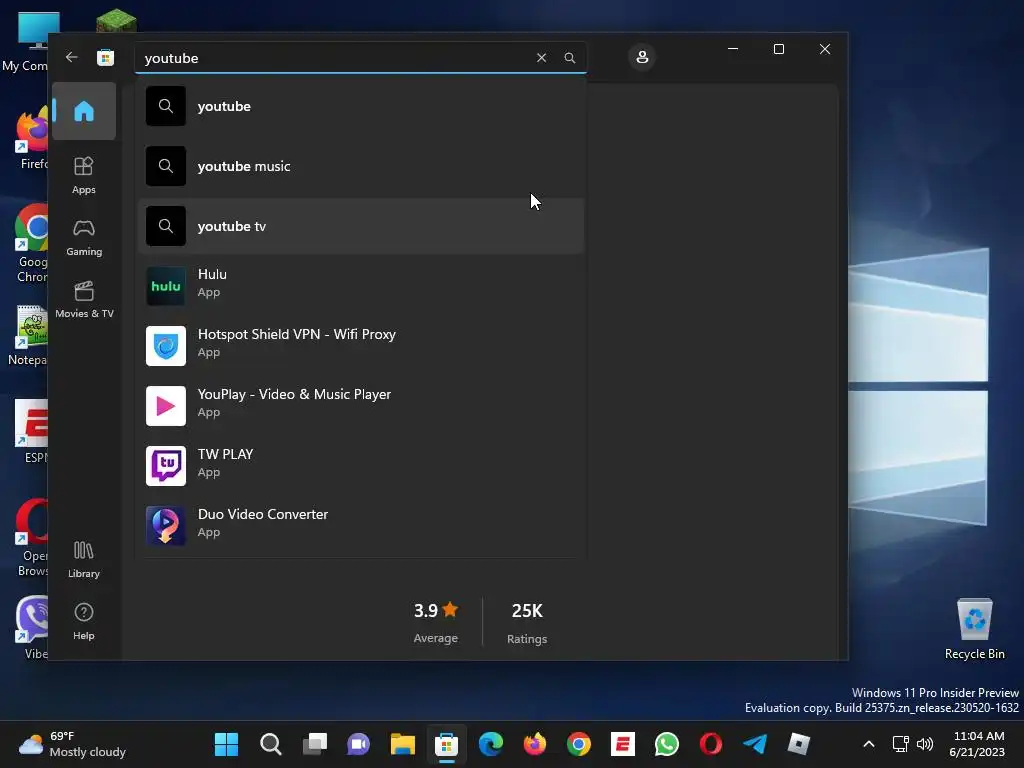Go back with the Store back arrow
This screenshot has width=1024, height=768.
pyautogui.click(x=72, y=57)
